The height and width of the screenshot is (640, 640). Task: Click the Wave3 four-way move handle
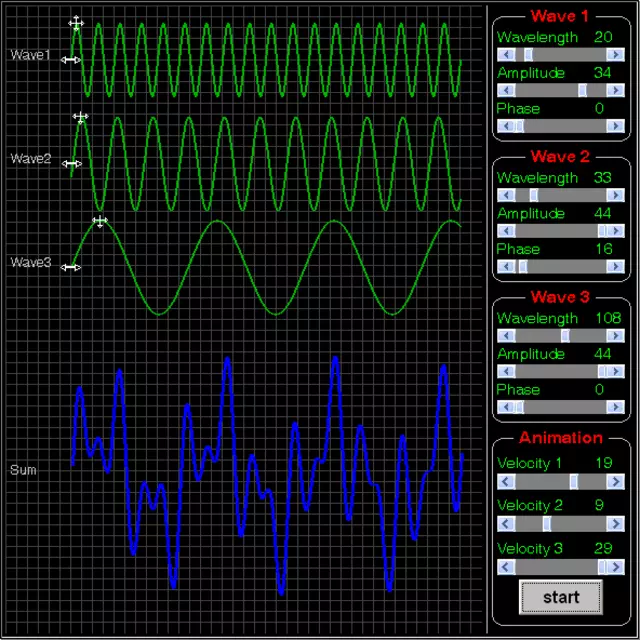(x=99, y=221)
